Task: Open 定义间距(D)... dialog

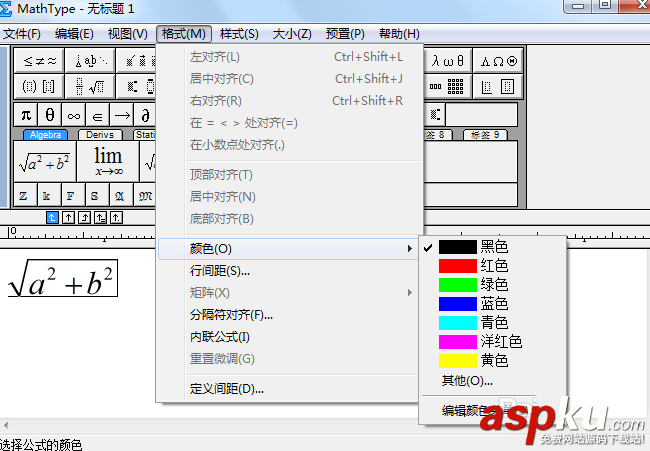Action: 289,388
